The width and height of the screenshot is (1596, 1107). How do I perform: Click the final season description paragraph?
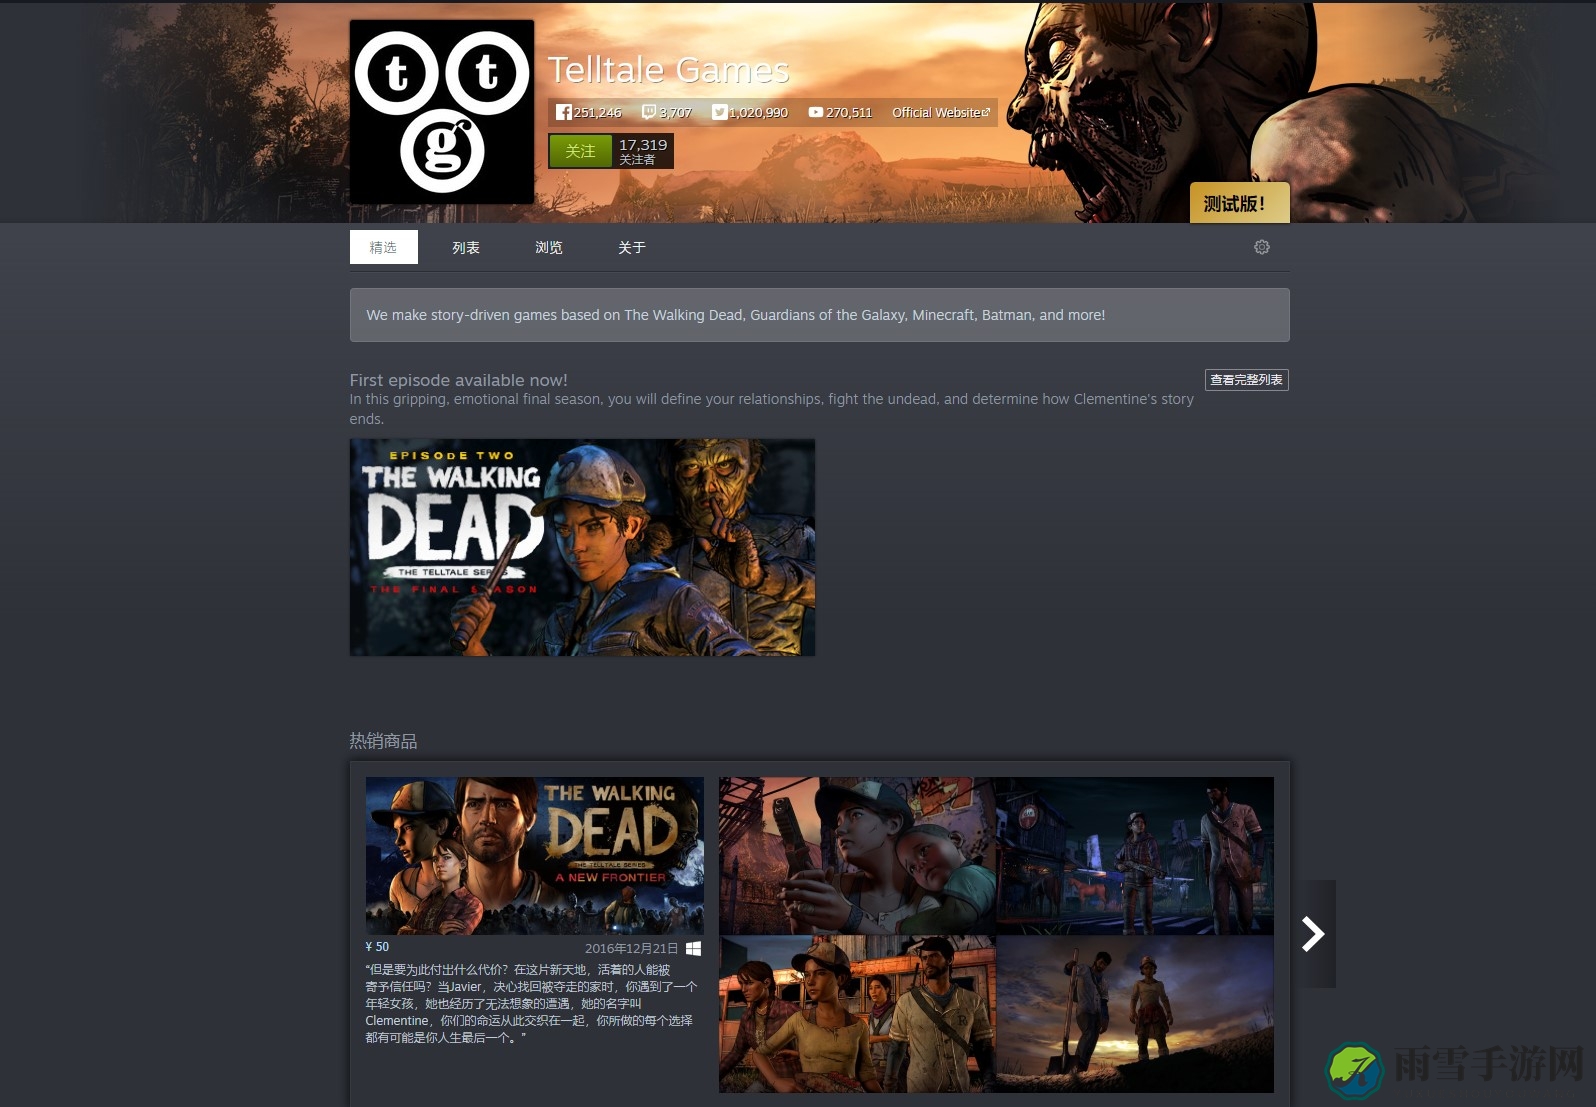772,409
